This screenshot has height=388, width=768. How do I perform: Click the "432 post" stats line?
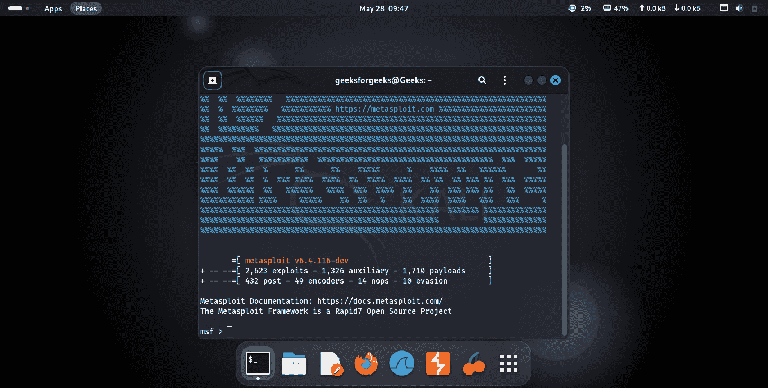[x=346, y=281]
